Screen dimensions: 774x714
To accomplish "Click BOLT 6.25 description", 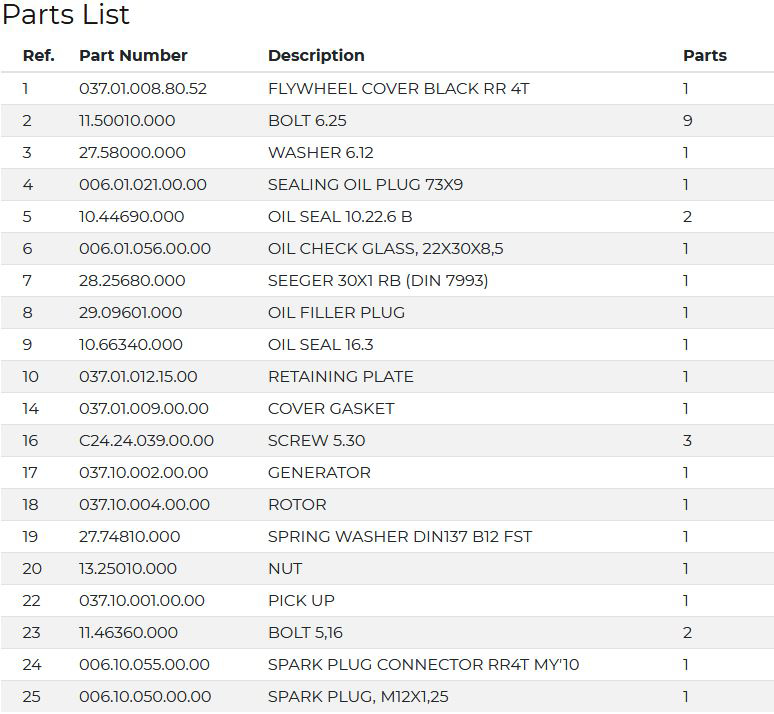I will (308, 120).
